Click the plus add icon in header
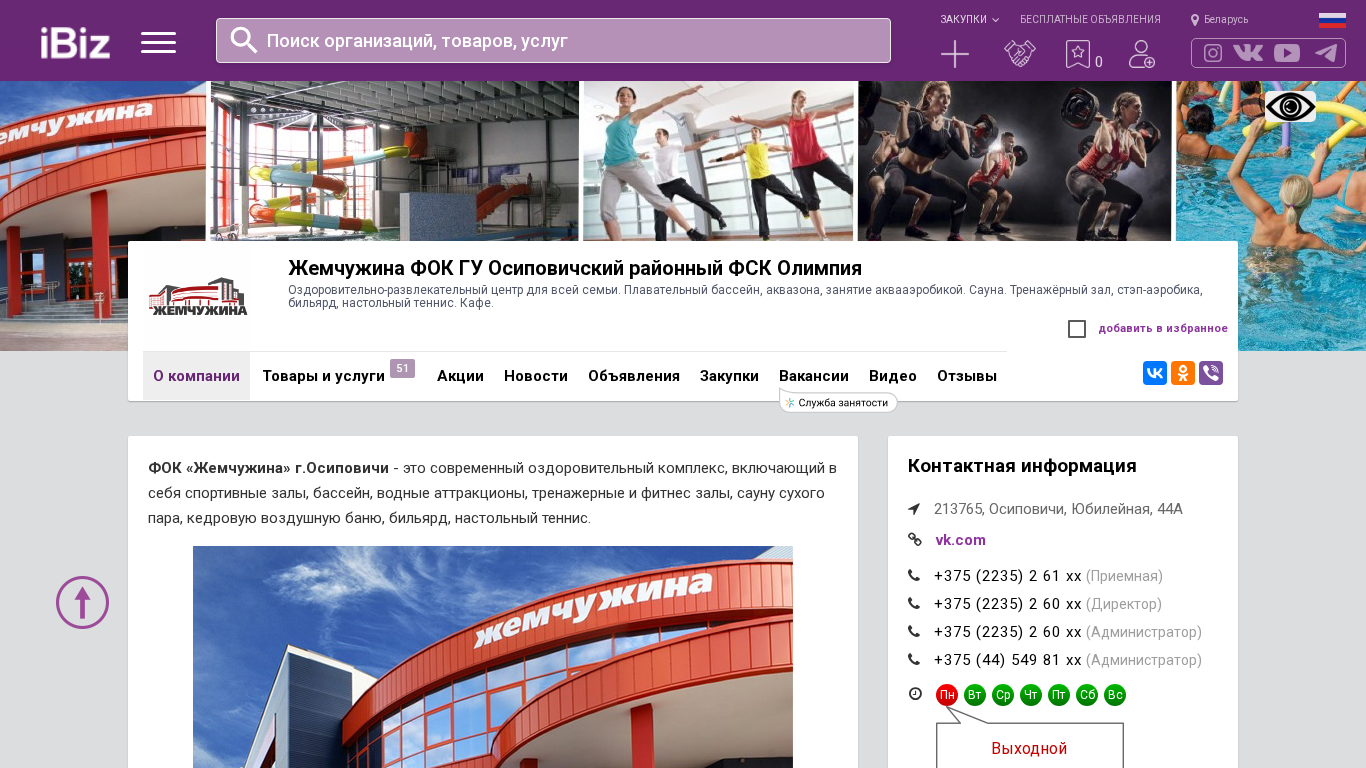Viewport: 1366px width, 768px height. point(955,54)
